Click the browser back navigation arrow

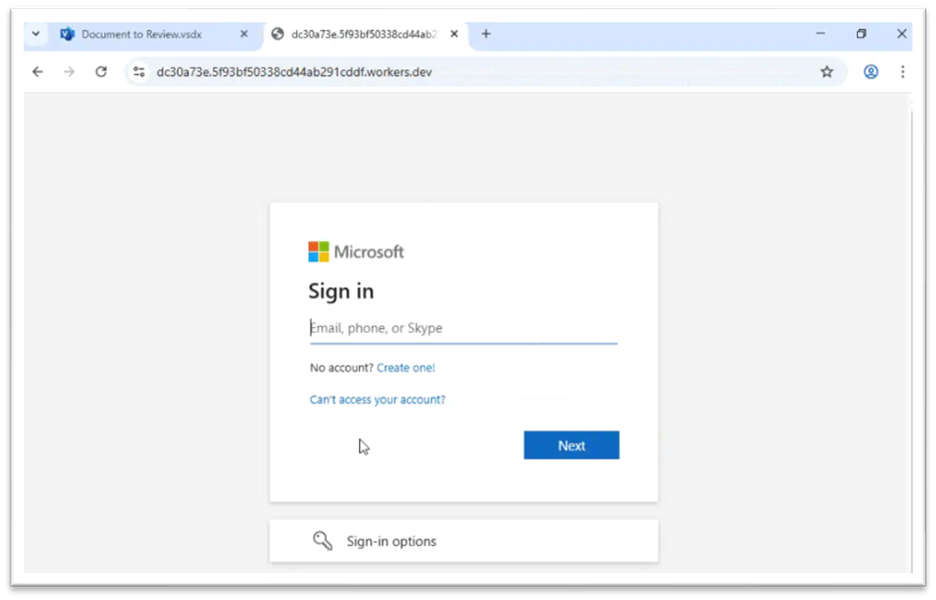[37, 72]
